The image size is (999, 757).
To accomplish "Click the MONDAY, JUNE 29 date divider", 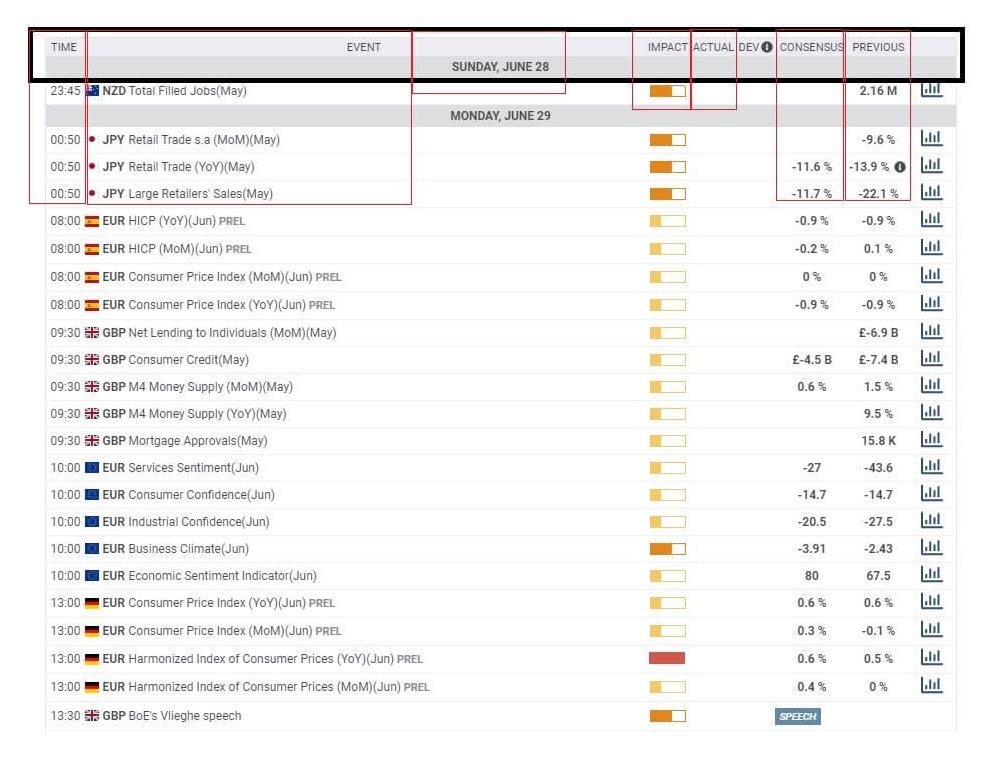I will coord(500,116).
